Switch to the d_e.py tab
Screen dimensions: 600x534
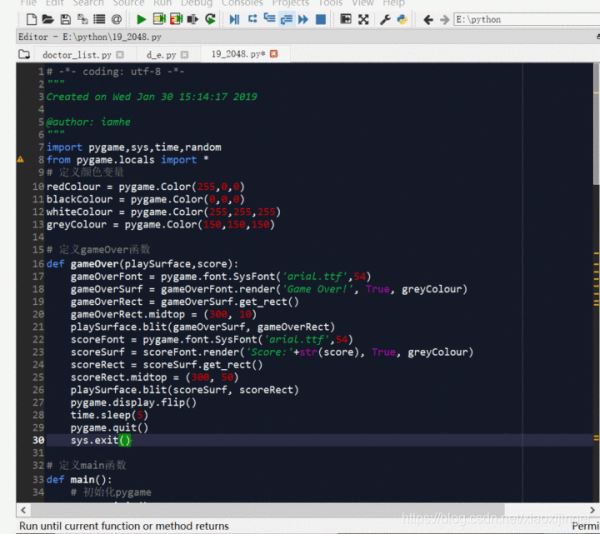point(161,54)
